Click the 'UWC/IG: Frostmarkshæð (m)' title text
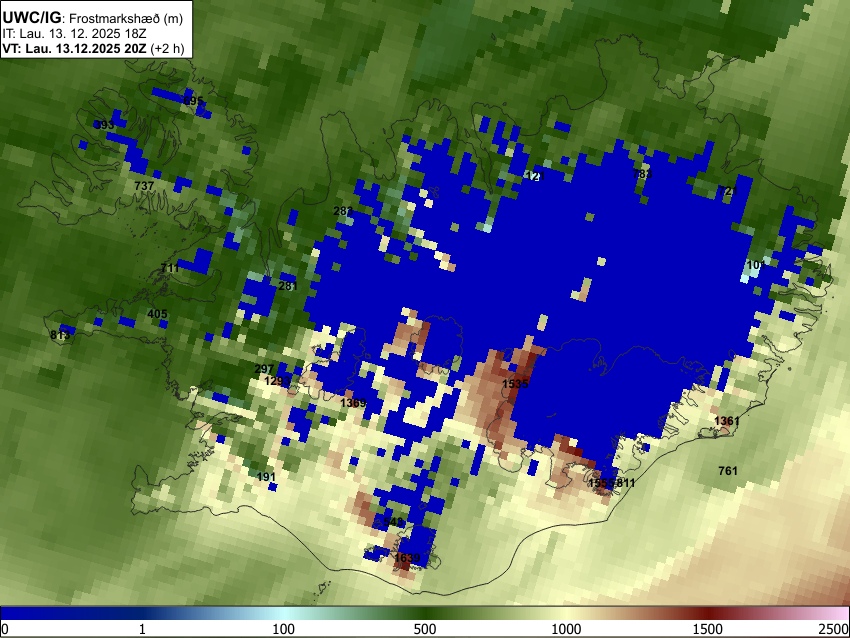The image size is (850, 638). pyautogui.click(x=93, y=18)
